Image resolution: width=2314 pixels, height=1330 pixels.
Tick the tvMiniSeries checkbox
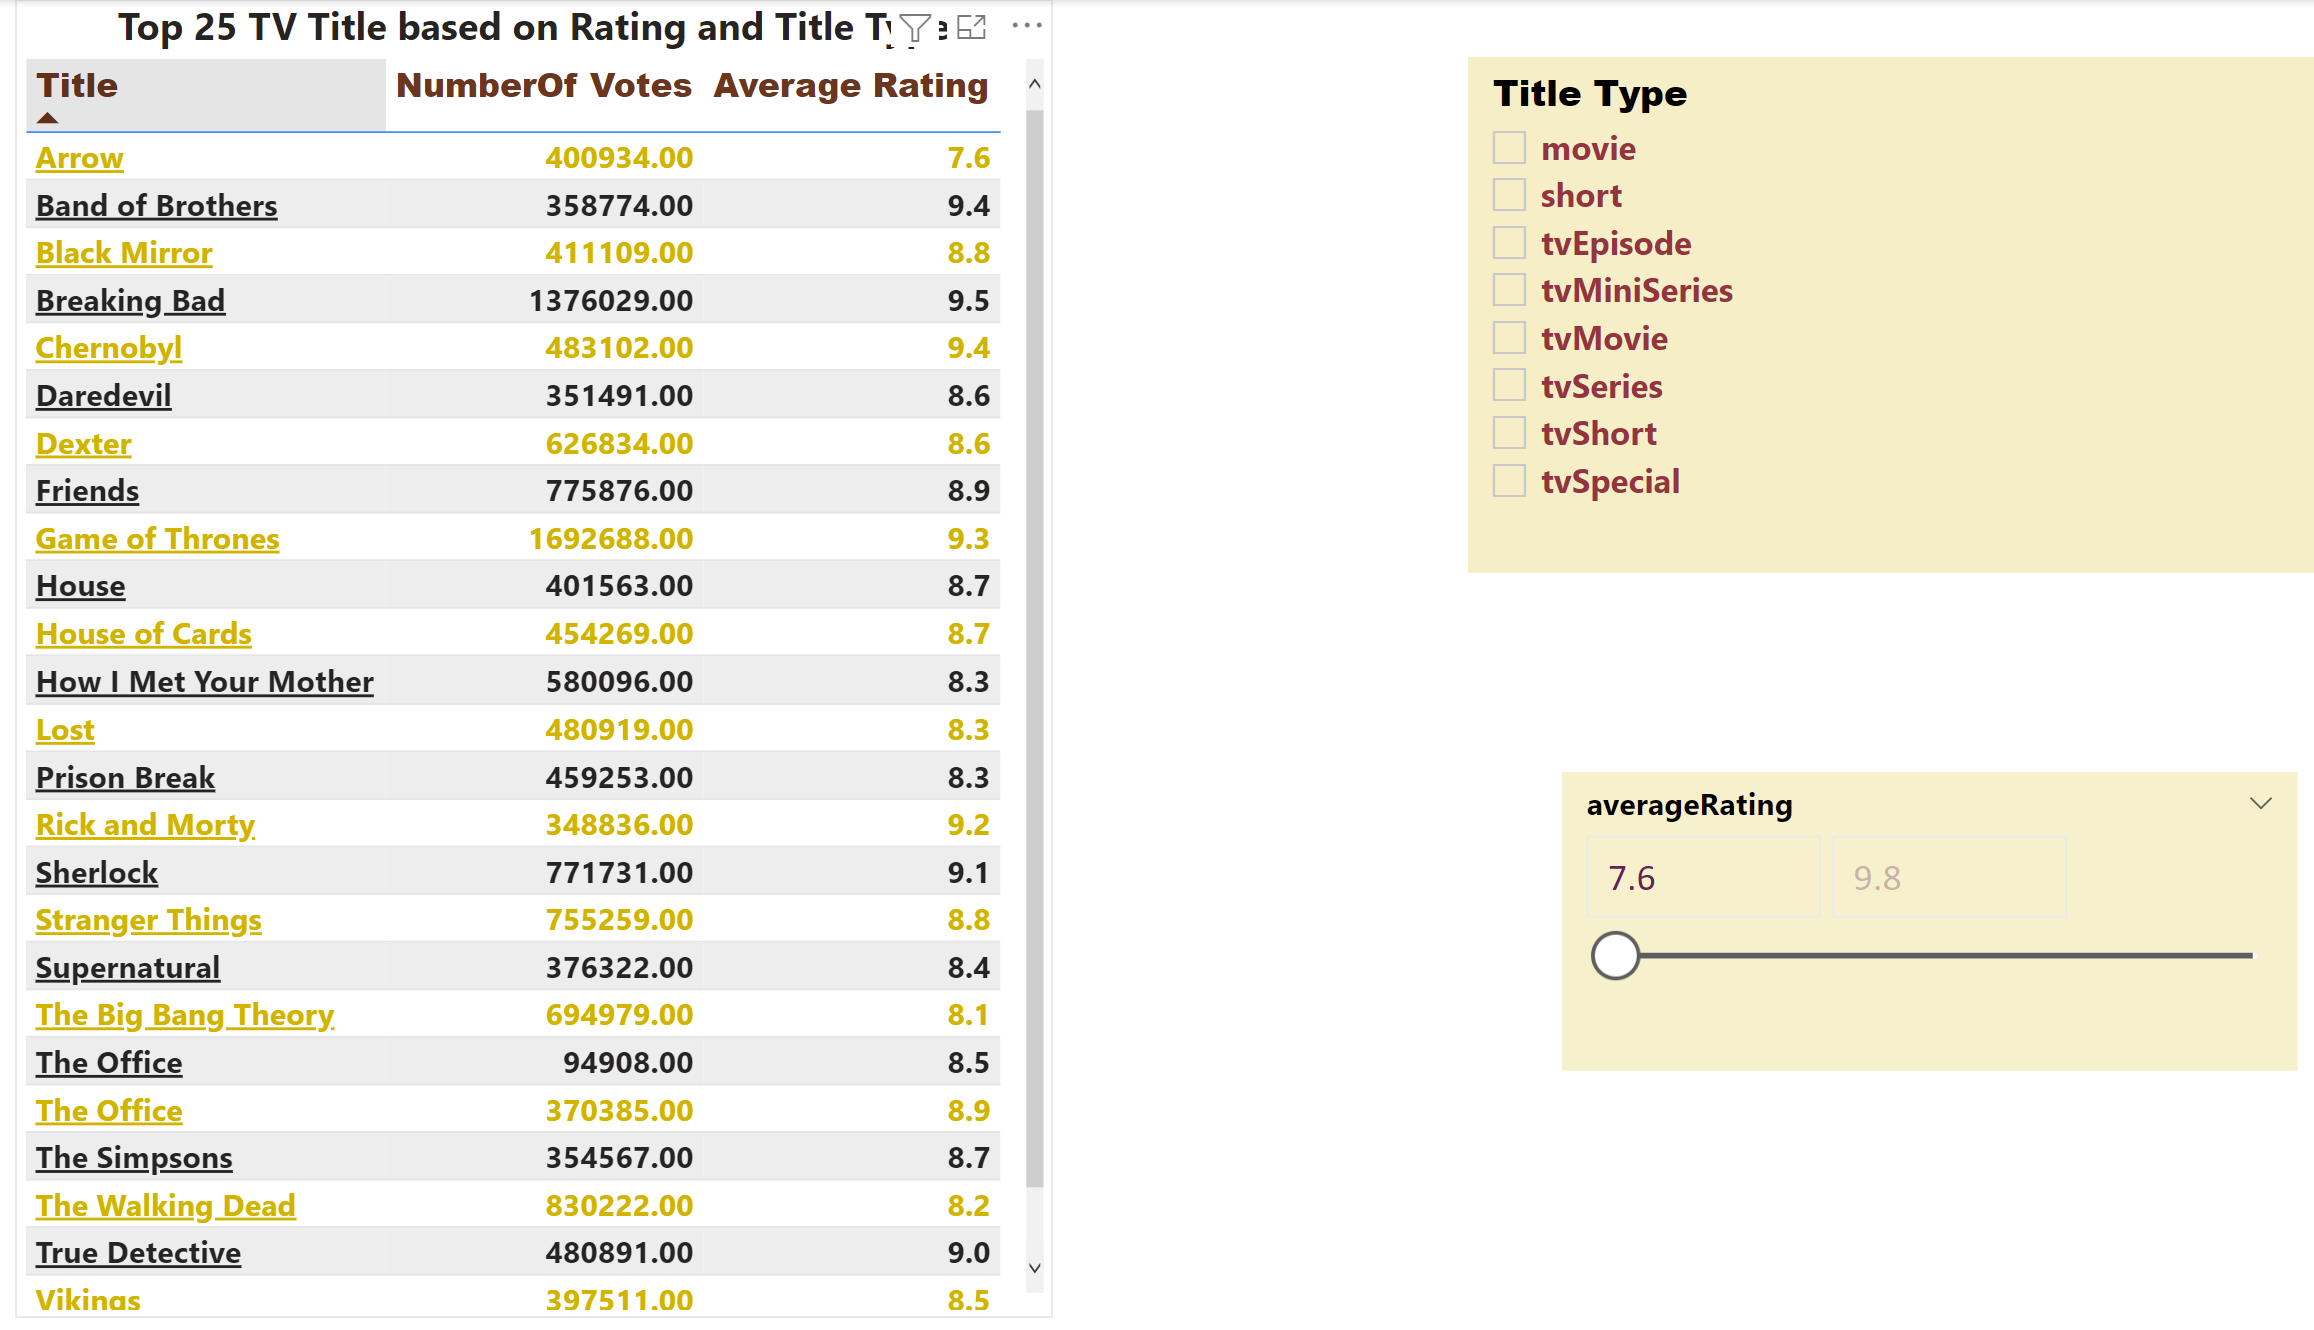tap(1509, 291)
